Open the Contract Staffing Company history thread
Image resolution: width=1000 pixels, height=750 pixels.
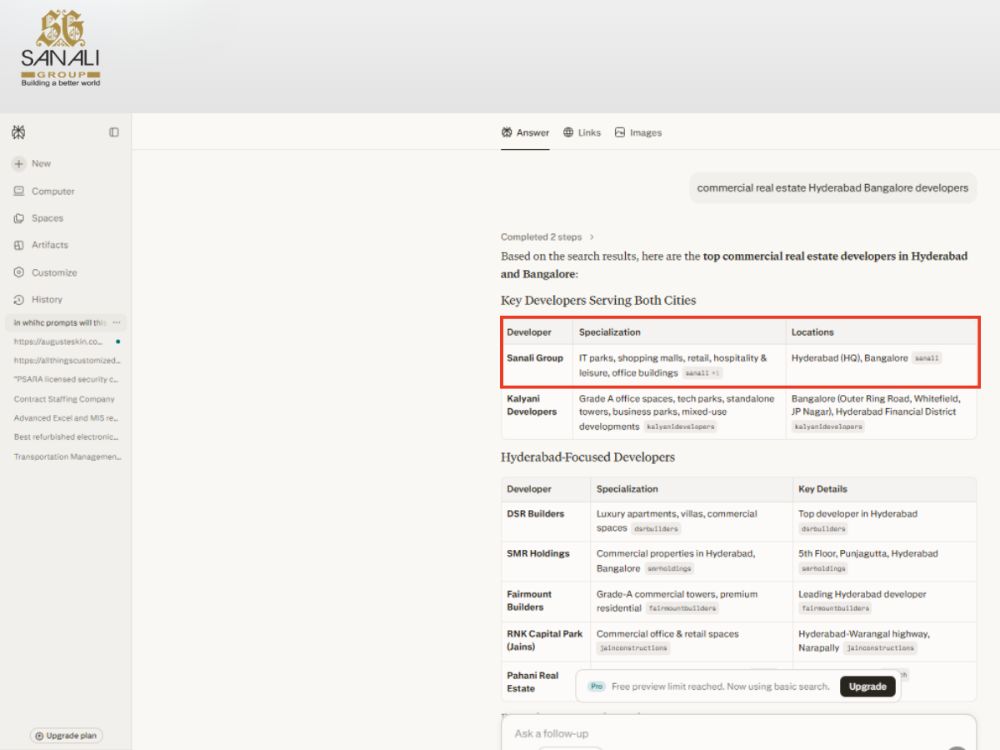[x=64, y=399]
